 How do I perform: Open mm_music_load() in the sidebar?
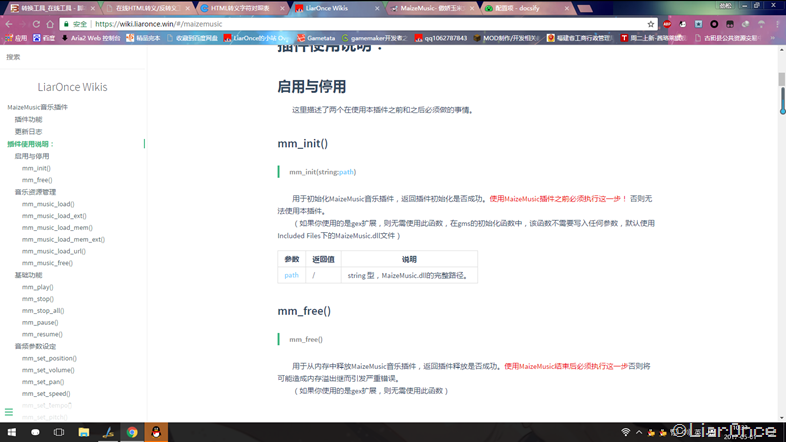tap(48, 204)
